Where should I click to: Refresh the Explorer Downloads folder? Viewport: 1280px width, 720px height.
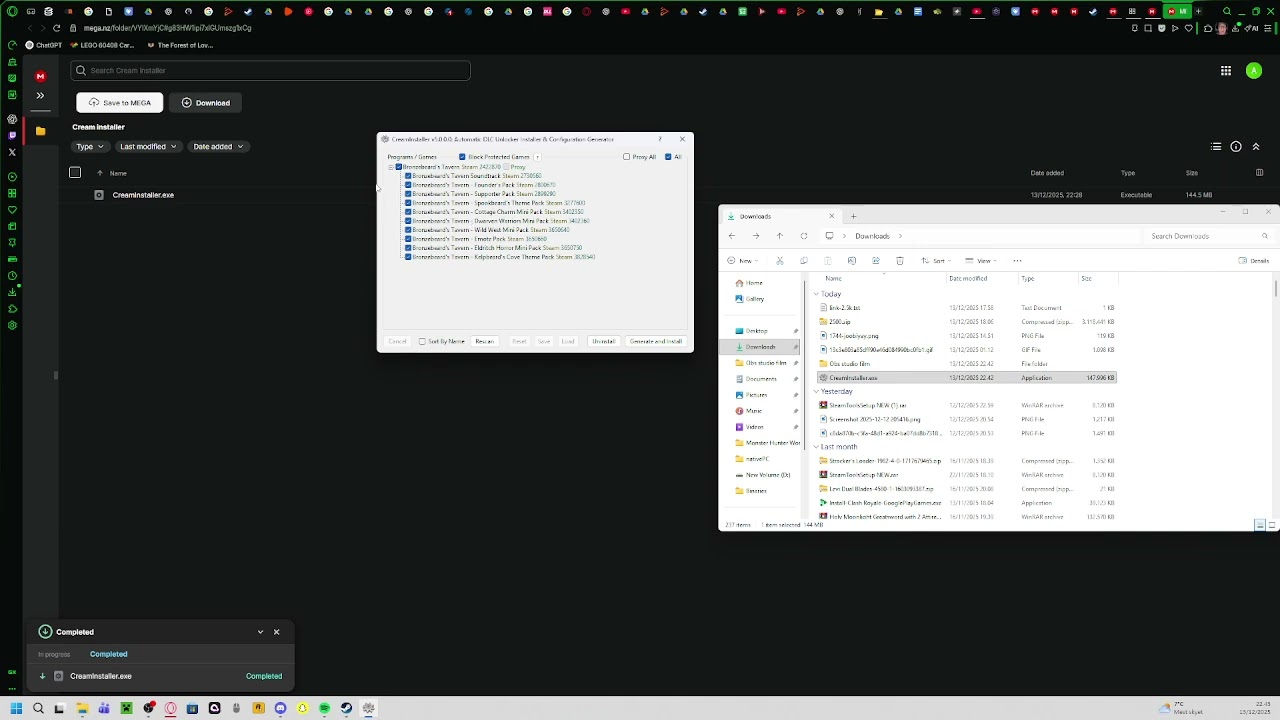(x=804, y=236)
